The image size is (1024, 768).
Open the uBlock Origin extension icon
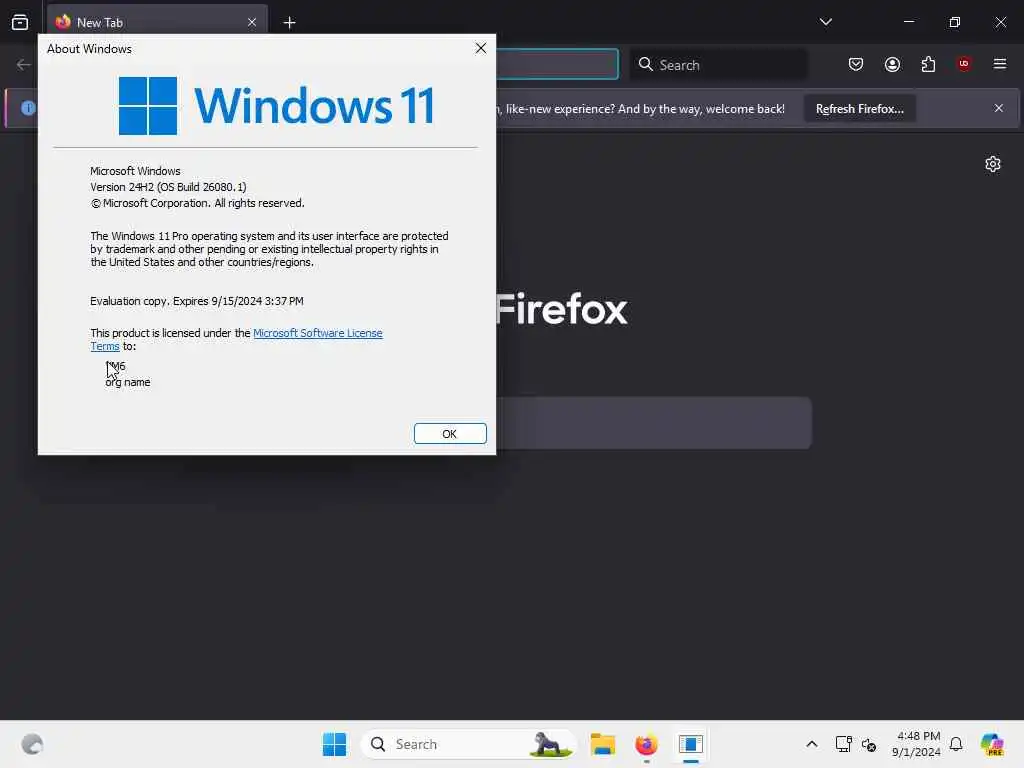(x=964, y=64)
